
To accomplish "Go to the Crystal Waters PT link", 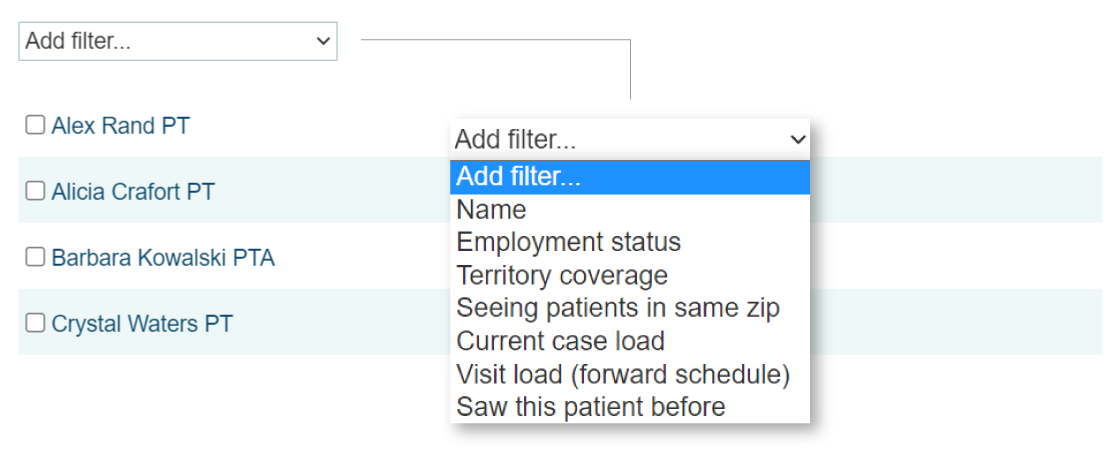I will (x=142, y=324).
